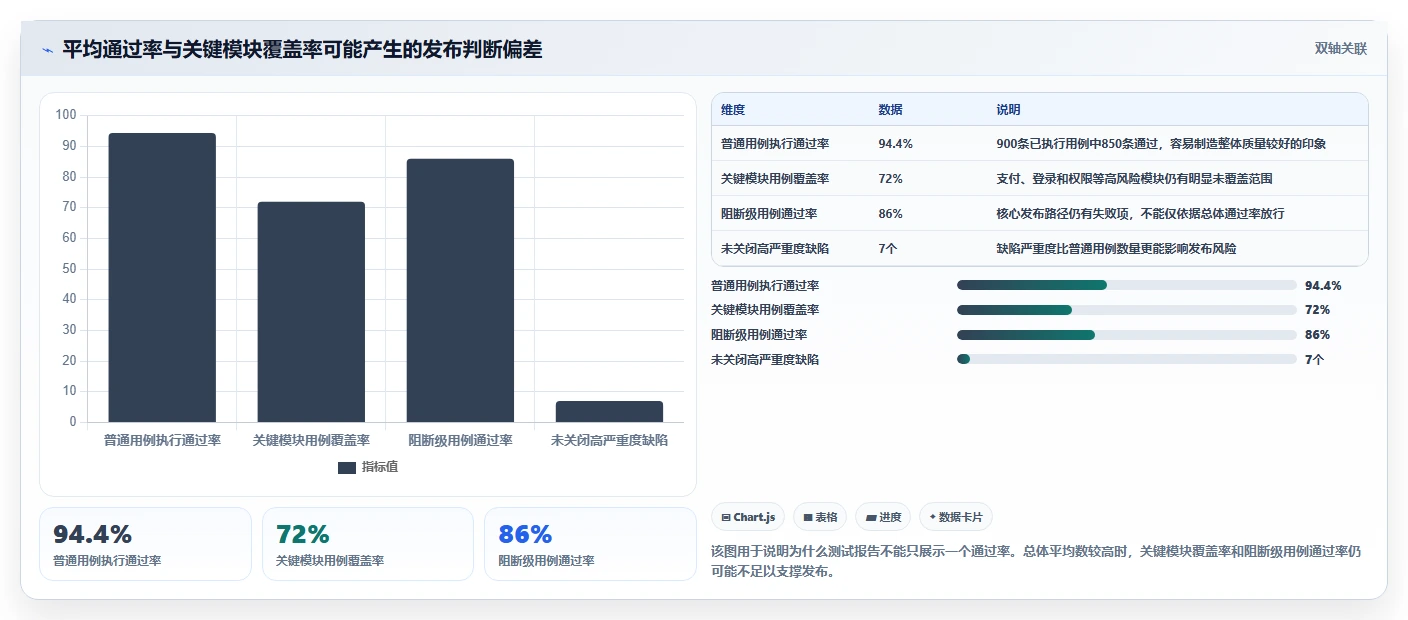Click the 指标值 legend label
1408x620 pixels.
click(380, 467)
